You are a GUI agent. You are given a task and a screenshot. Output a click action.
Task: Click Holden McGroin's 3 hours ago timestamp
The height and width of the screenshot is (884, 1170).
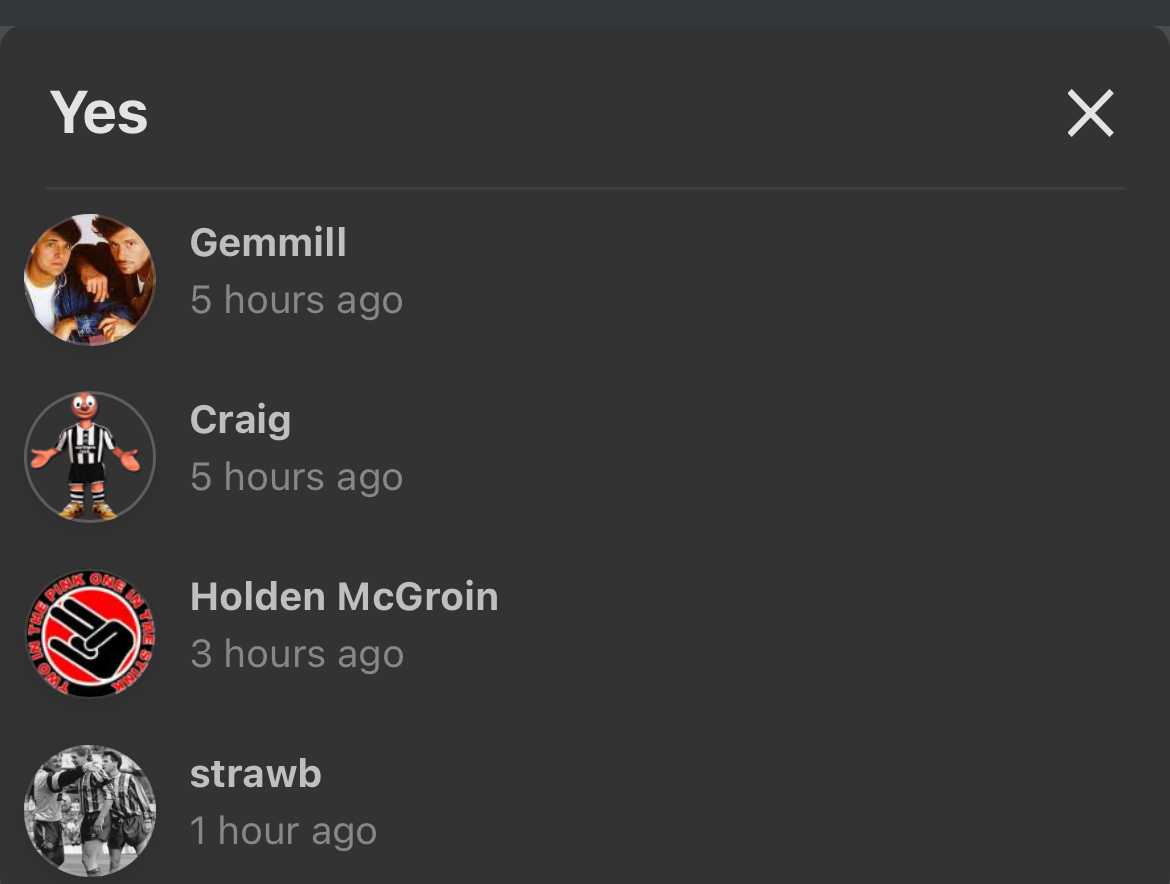pyautogui.click(x=297, y=654)
